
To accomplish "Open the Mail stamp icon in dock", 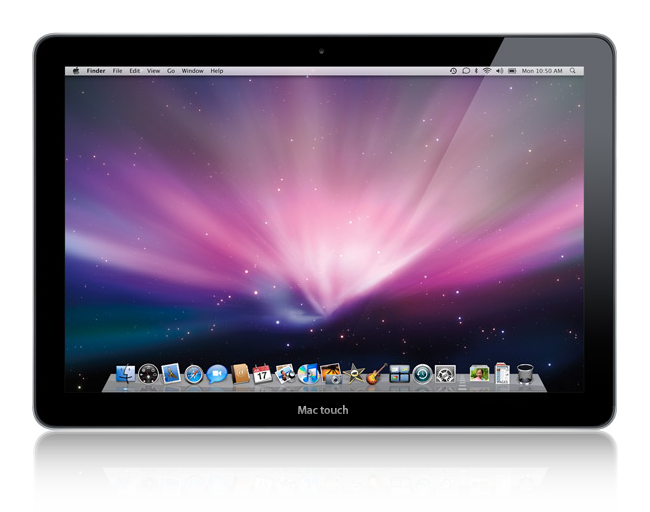I will 171,374.
